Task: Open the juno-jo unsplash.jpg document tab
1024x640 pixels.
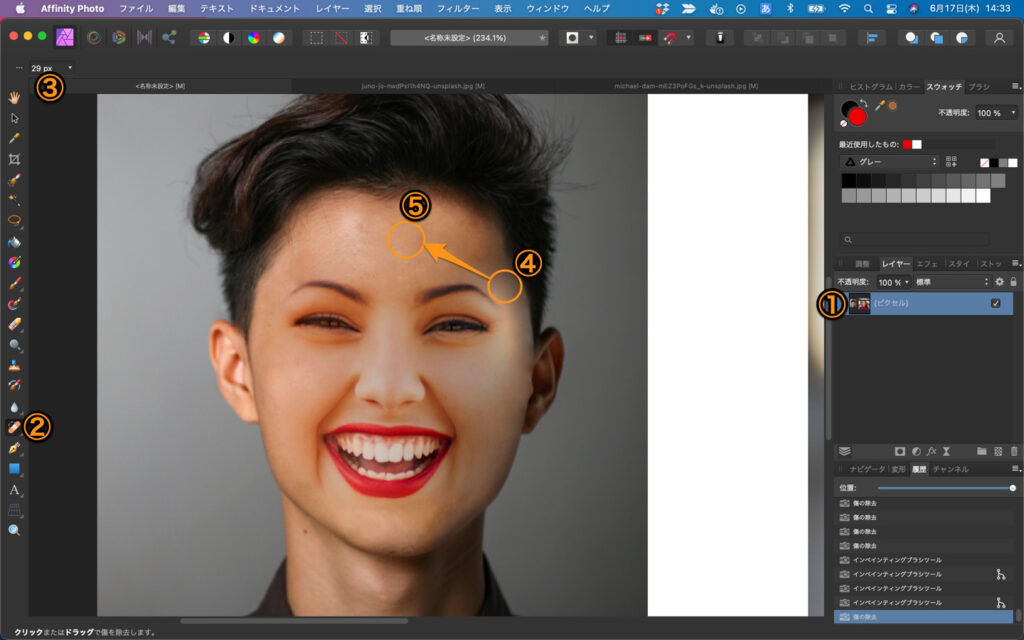Action: [423, 86]
